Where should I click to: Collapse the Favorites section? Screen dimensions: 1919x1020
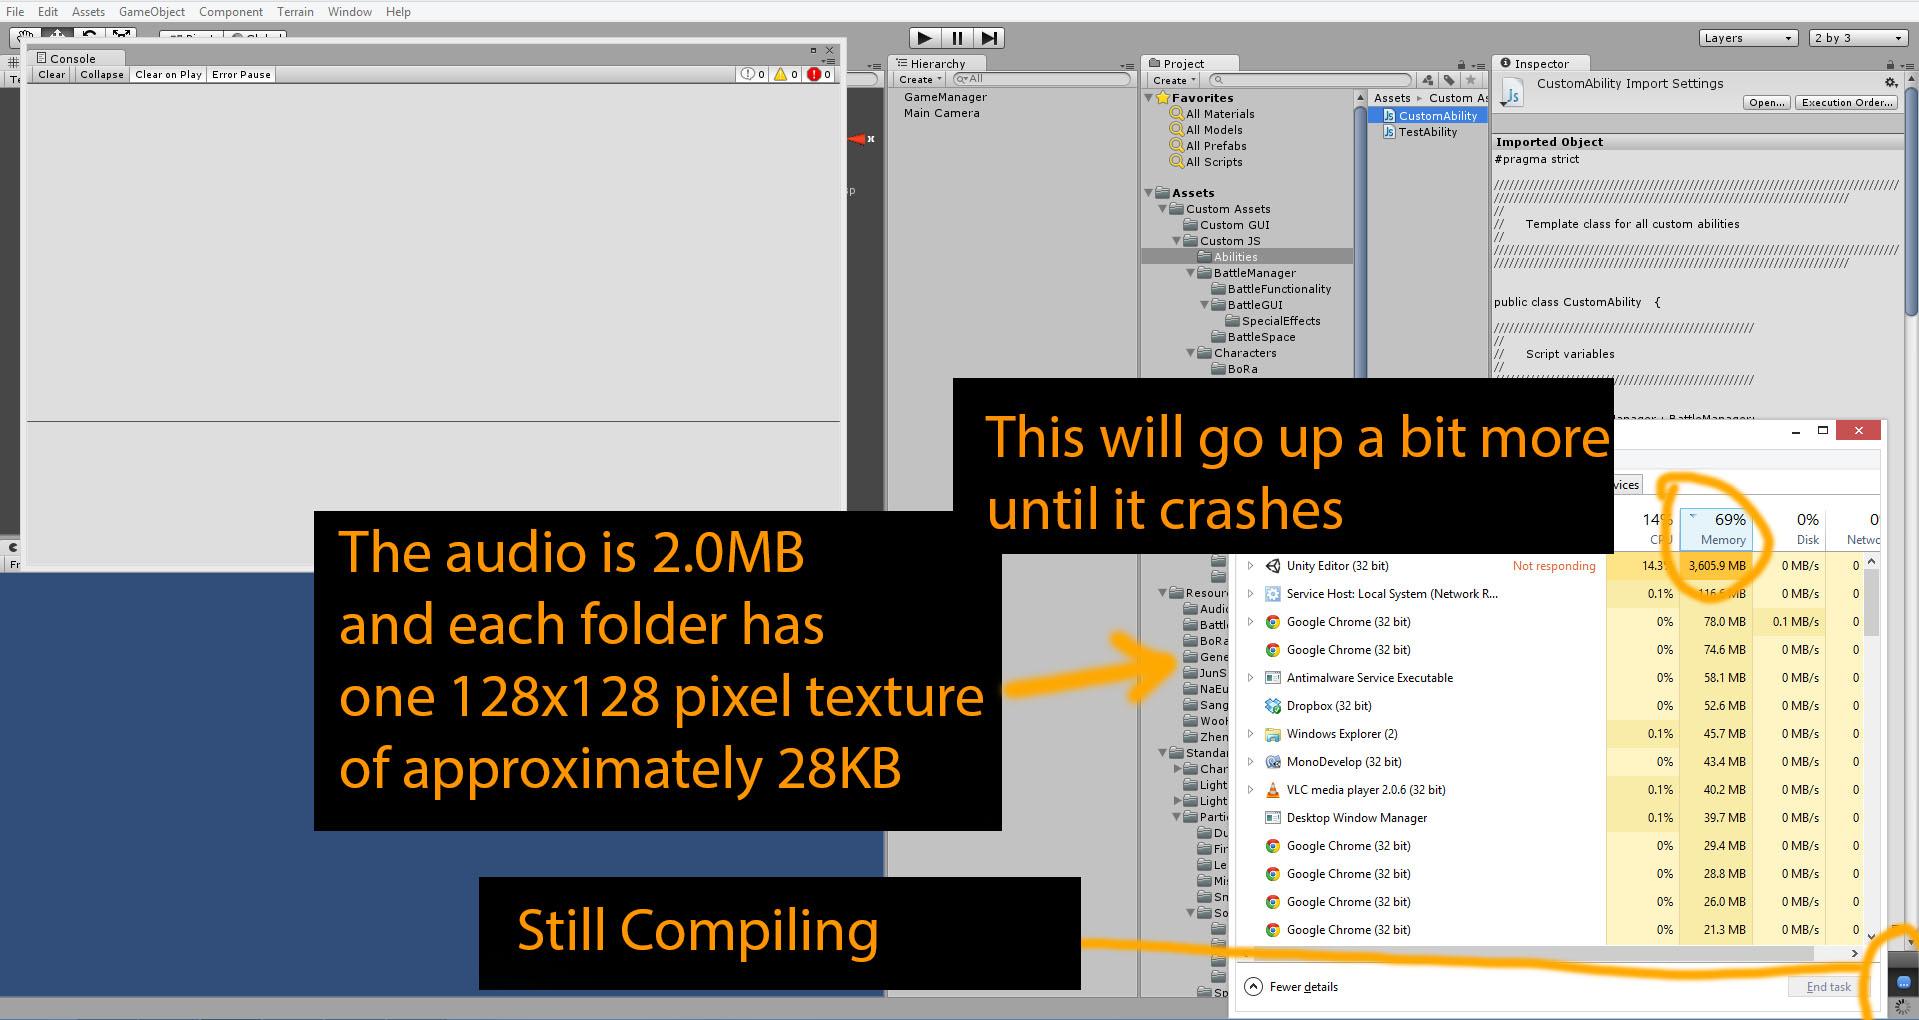[x=1149, y=98]
